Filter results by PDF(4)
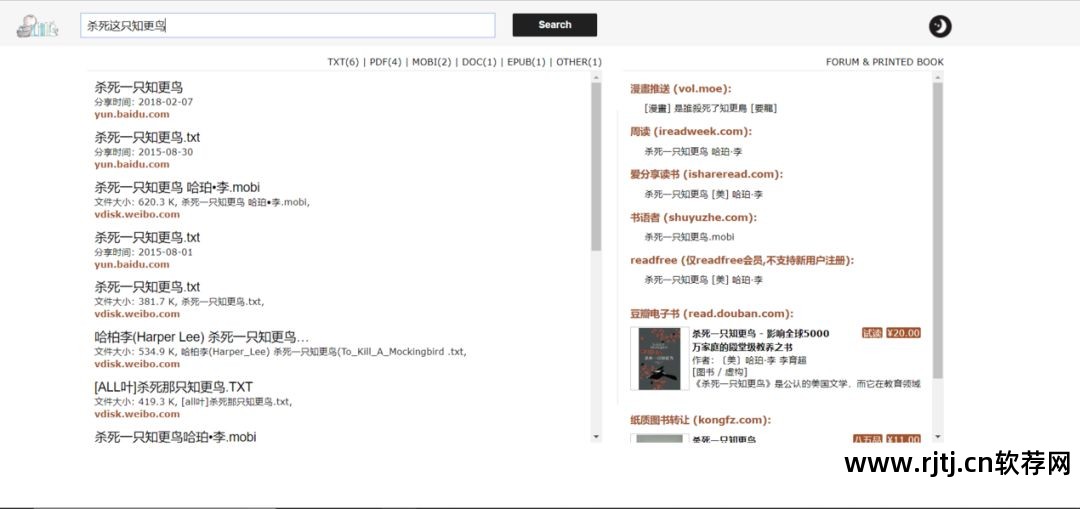This screenshot has width=1080, height=509. coord(386,62)
